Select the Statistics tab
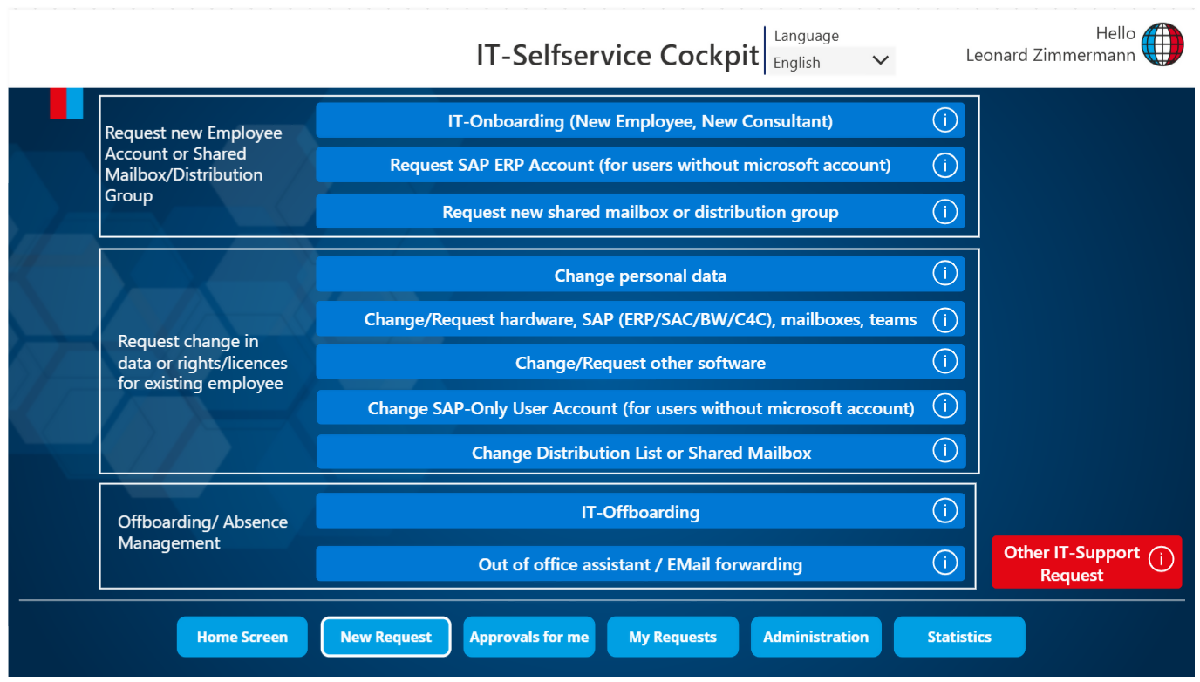The image size is (1200, 682). click(959, 637)
